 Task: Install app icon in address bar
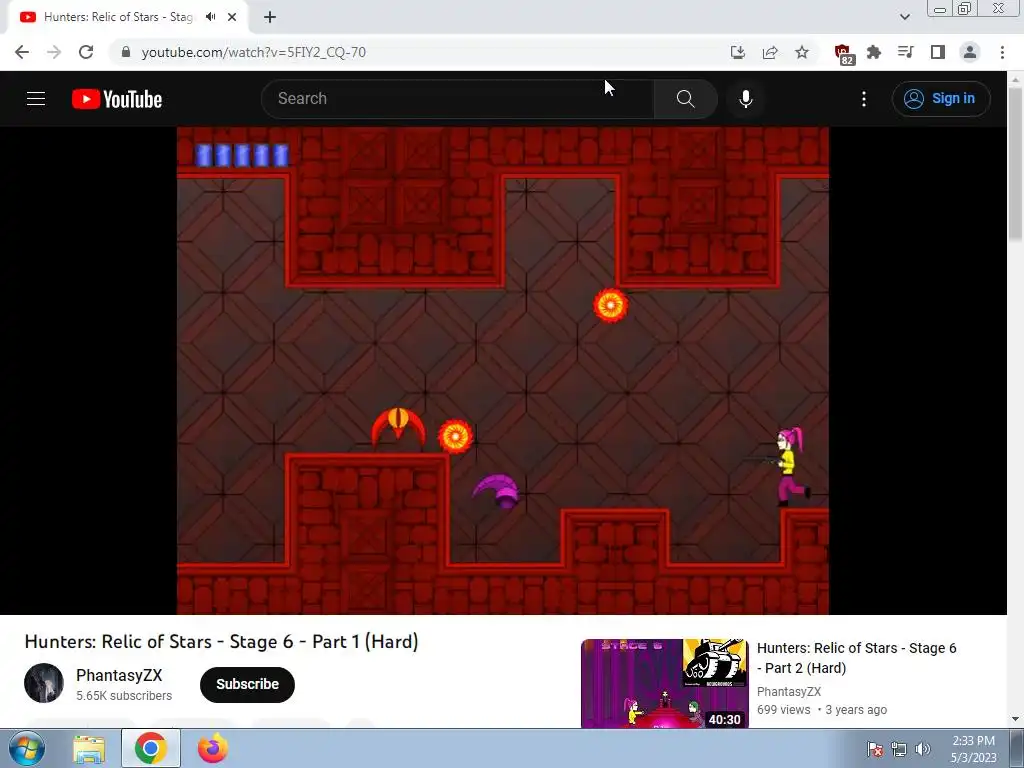(738, 52)
